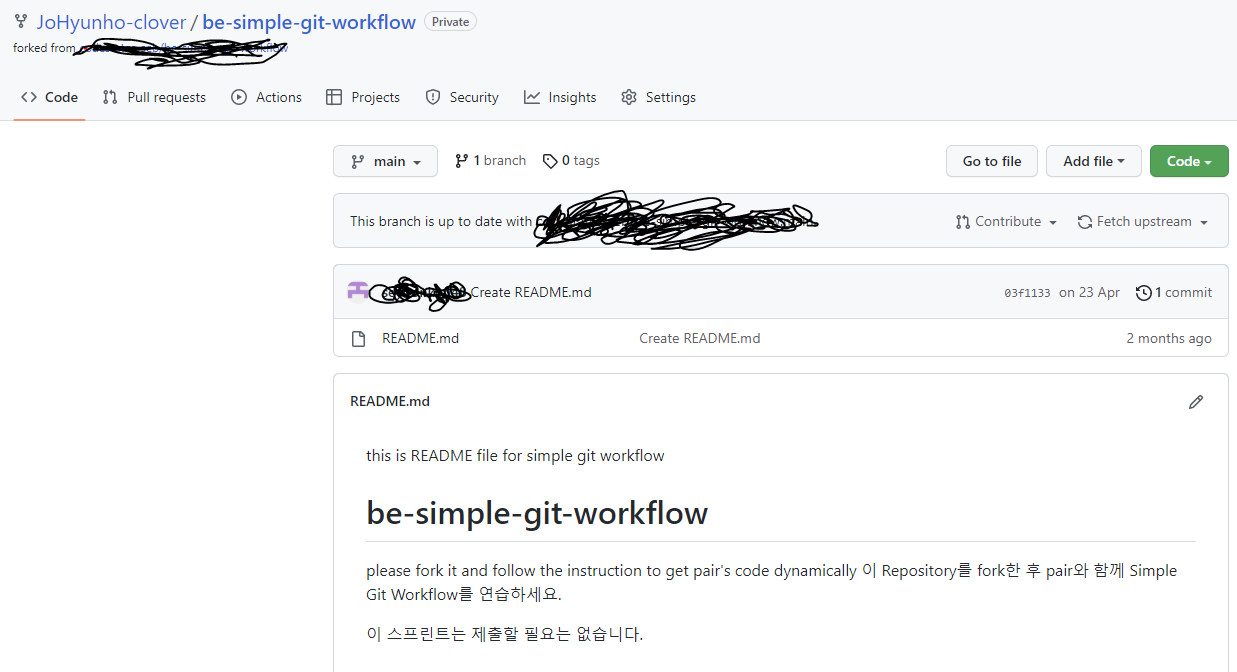Open JoHyunho-clover profile link
This screenshot has width=1237, height=672.
pyautogui.click(x=111, y=22)
